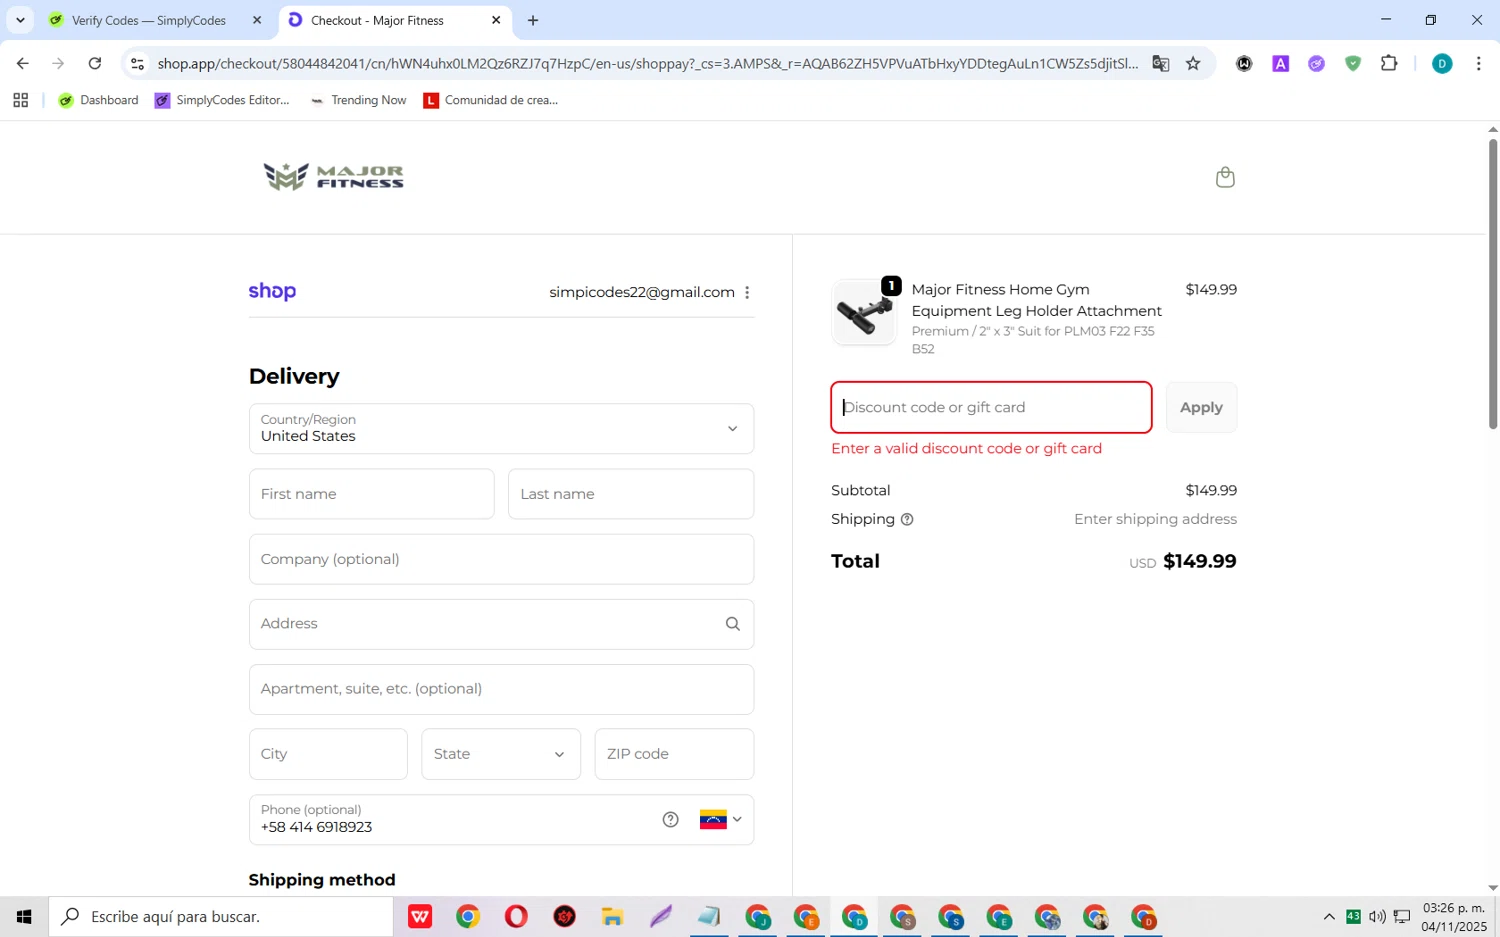Open the Extensions puzzle piece menu

coord(1389,63)
